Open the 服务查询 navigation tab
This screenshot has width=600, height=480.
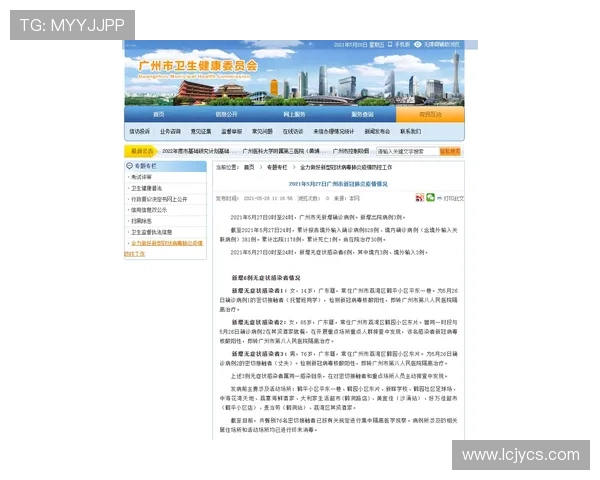coord(362,114)
